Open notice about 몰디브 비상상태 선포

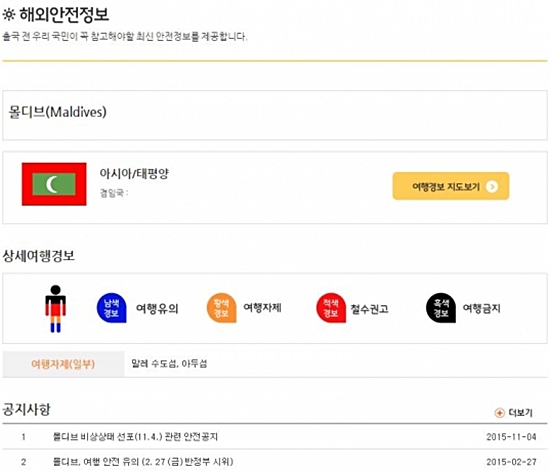pos(135,437)
